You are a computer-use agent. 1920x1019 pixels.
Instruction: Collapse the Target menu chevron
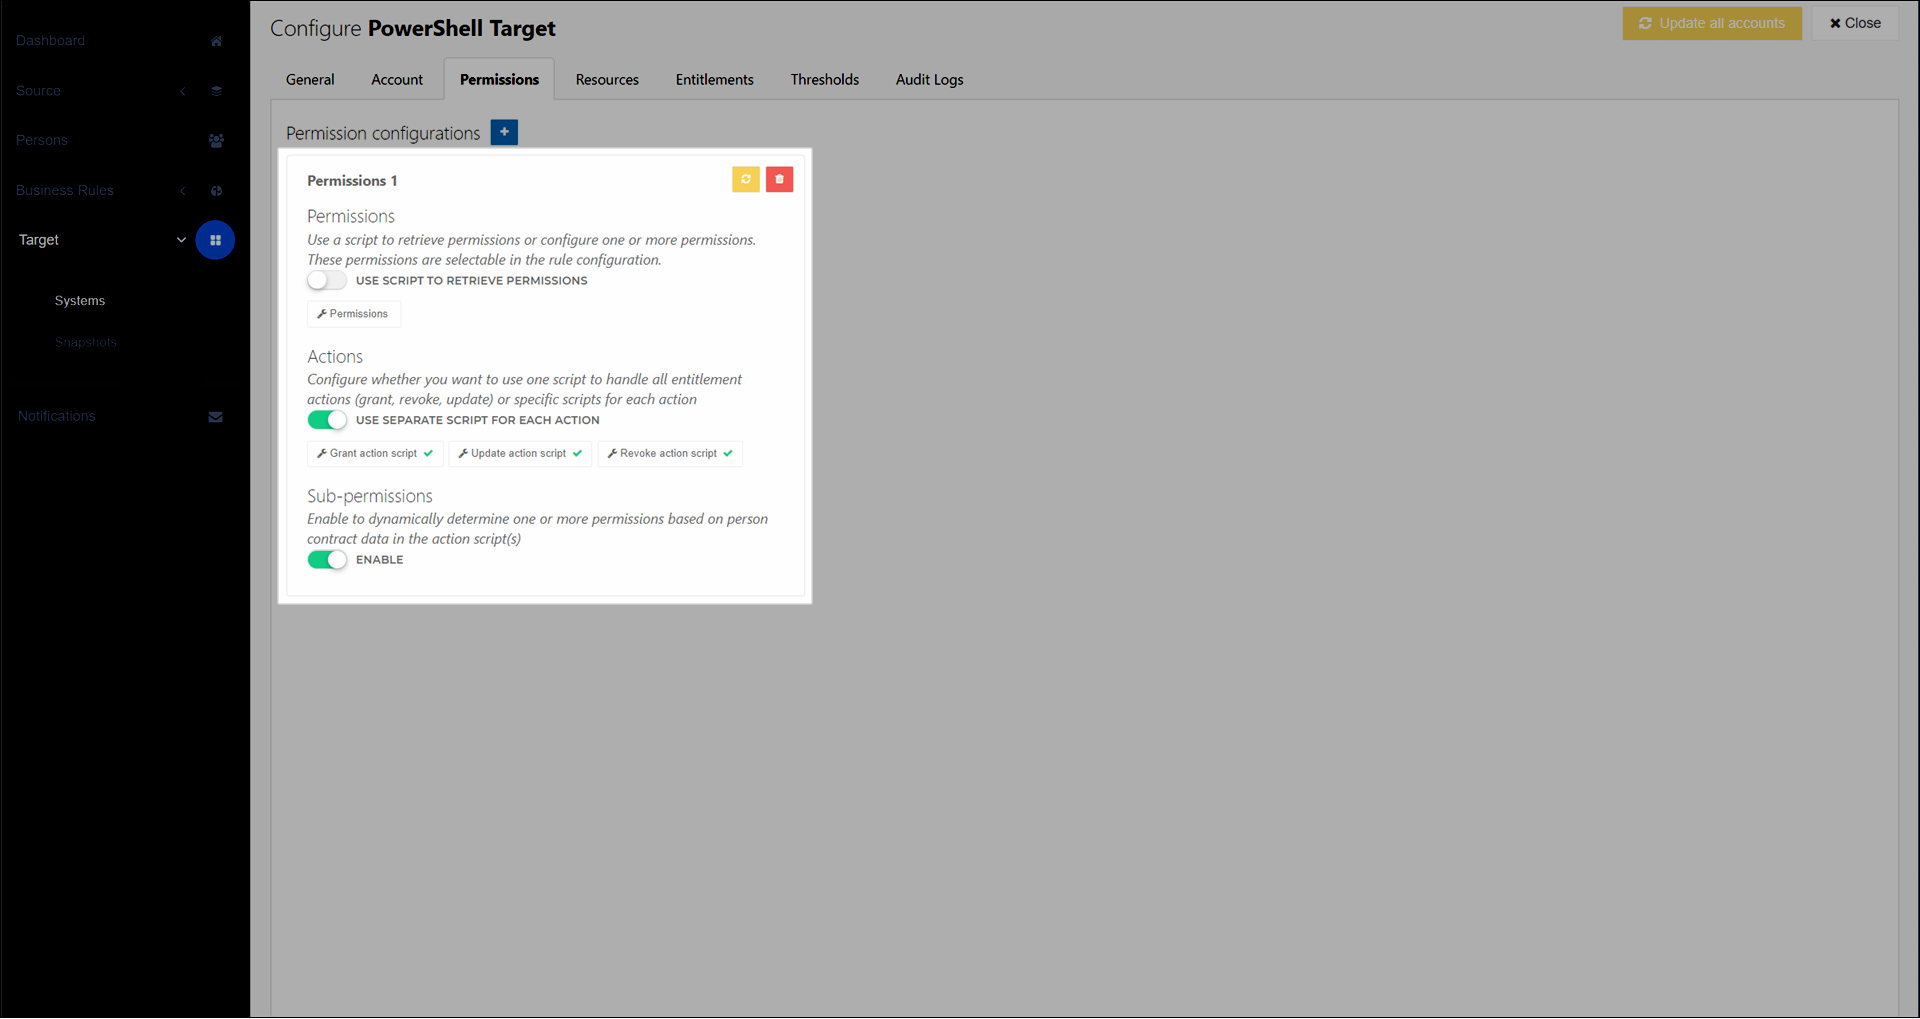point(181,240)
